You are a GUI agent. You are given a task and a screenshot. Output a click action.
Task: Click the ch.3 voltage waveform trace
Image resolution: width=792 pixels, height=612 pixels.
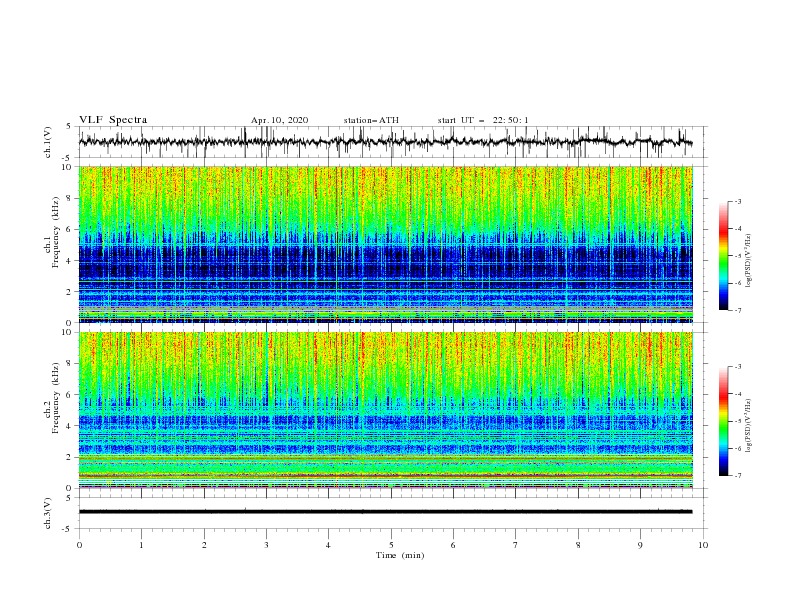385,512
